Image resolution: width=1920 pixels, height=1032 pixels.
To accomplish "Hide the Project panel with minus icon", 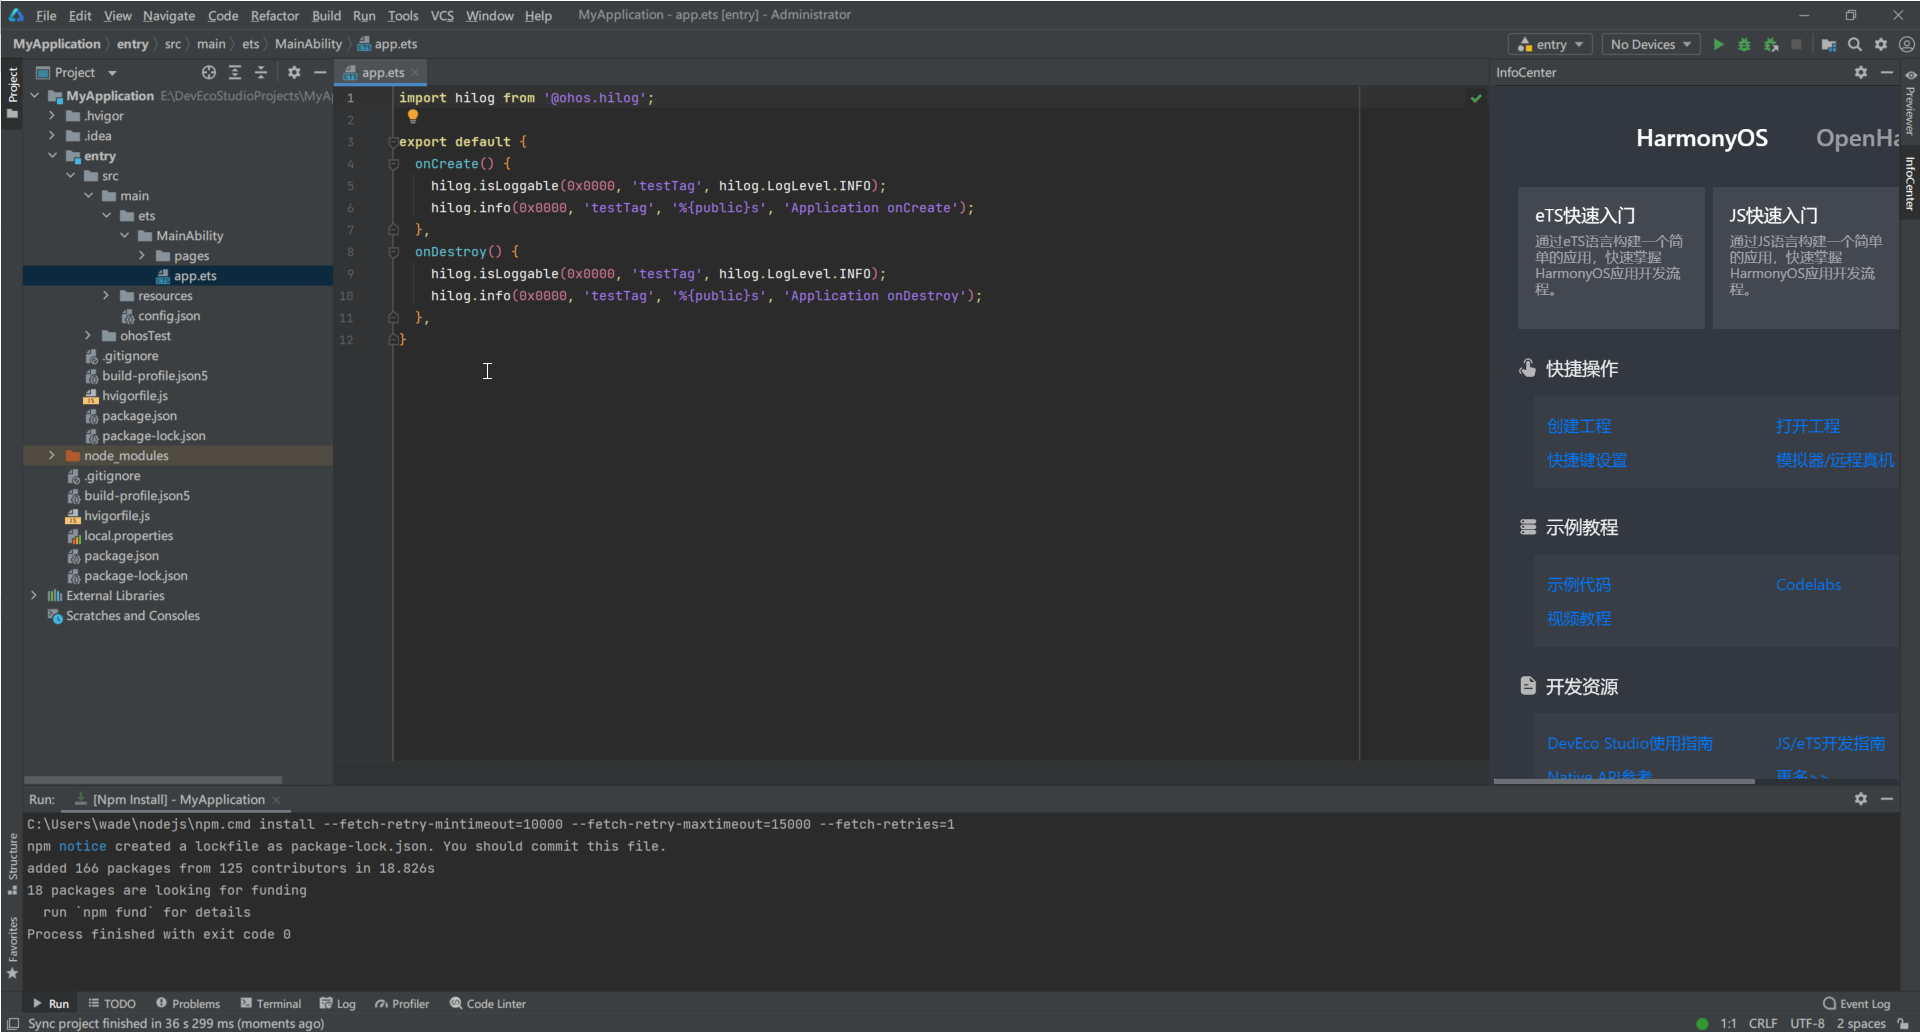I will (x=320, y=72).
